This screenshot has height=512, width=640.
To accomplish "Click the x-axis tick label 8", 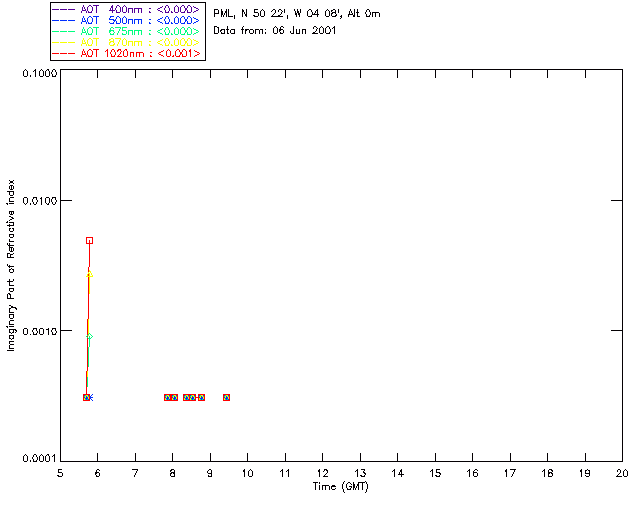I will pos(173,473).
